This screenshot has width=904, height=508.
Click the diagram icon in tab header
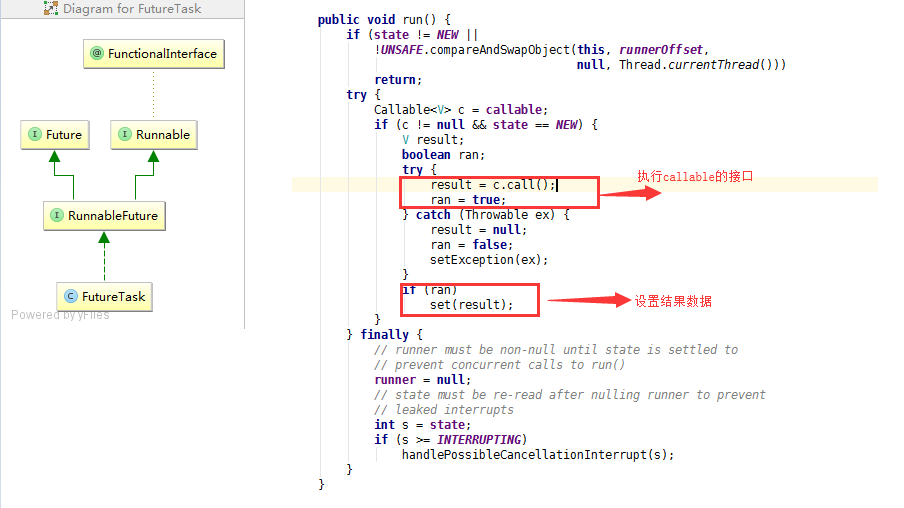click(51, 9)
